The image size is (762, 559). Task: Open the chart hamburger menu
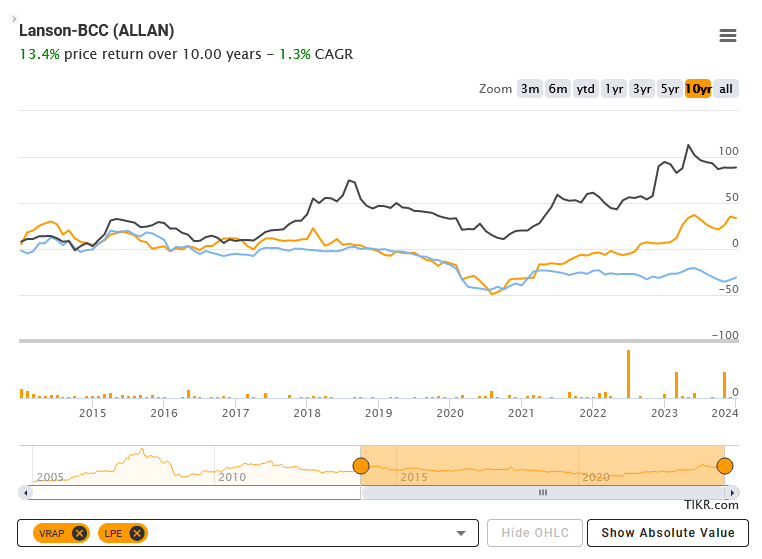(x=728, y=36)
